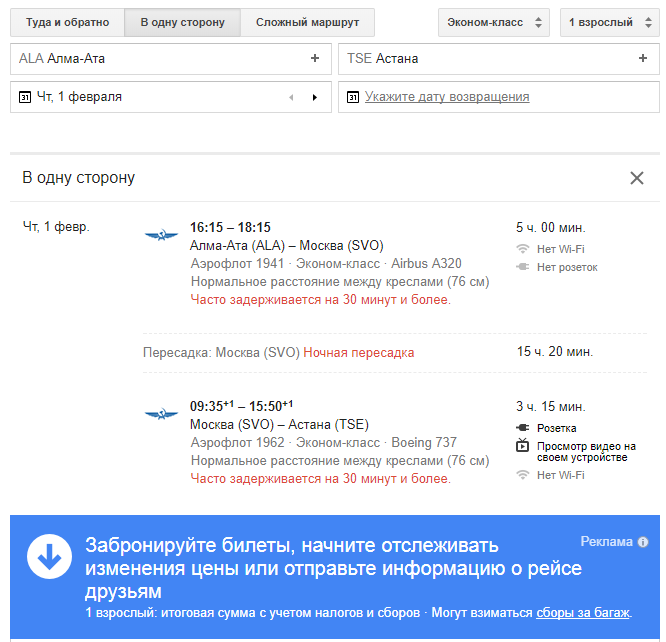Select the В одну сторону trip type

pyautogui.click(x=182, y=22)
